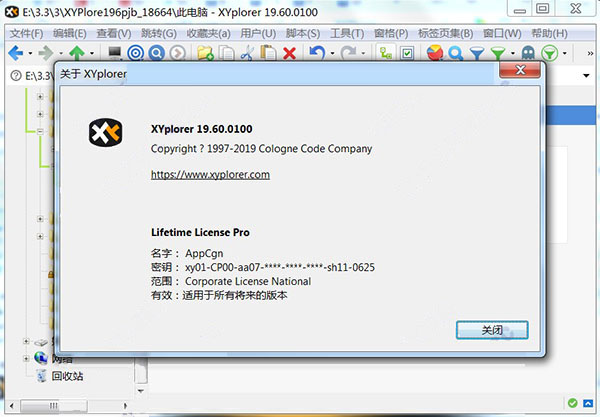
Task: Click the tree scrollbar left arrow
Action: click(x=11, y=406)
